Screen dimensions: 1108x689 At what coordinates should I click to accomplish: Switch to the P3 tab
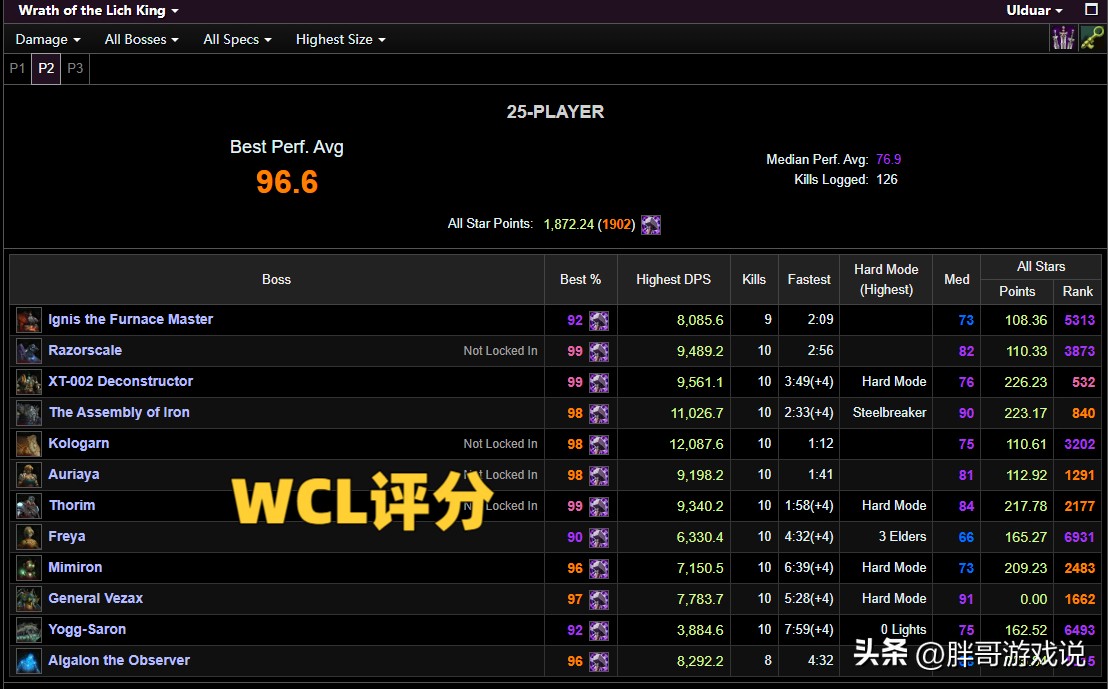[x=74, y=68]
